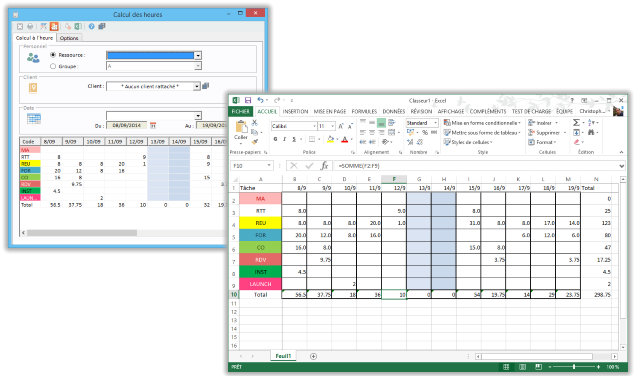Click Mise en forme conditionnelle button
The image size is (640, 376).
[x=482, y=122]
